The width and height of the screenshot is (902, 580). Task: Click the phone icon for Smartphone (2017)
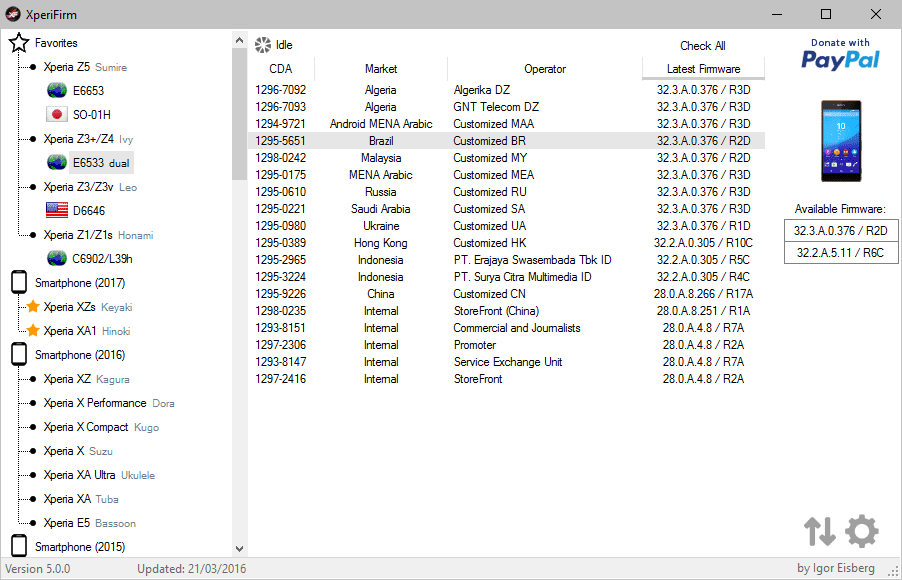click(x=19, y=283)
